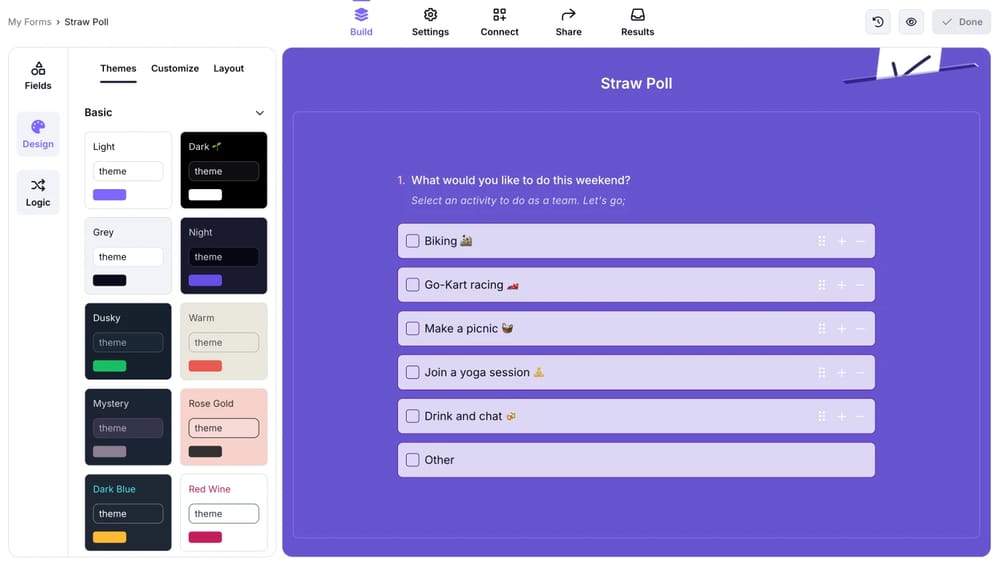
Task: Open the Share icon
Action: coord(568,15)
